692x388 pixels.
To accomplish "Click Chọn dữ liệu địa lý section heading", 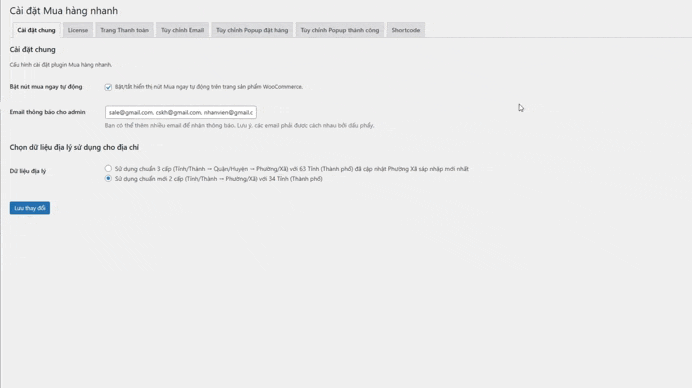I will click(74, 147).
